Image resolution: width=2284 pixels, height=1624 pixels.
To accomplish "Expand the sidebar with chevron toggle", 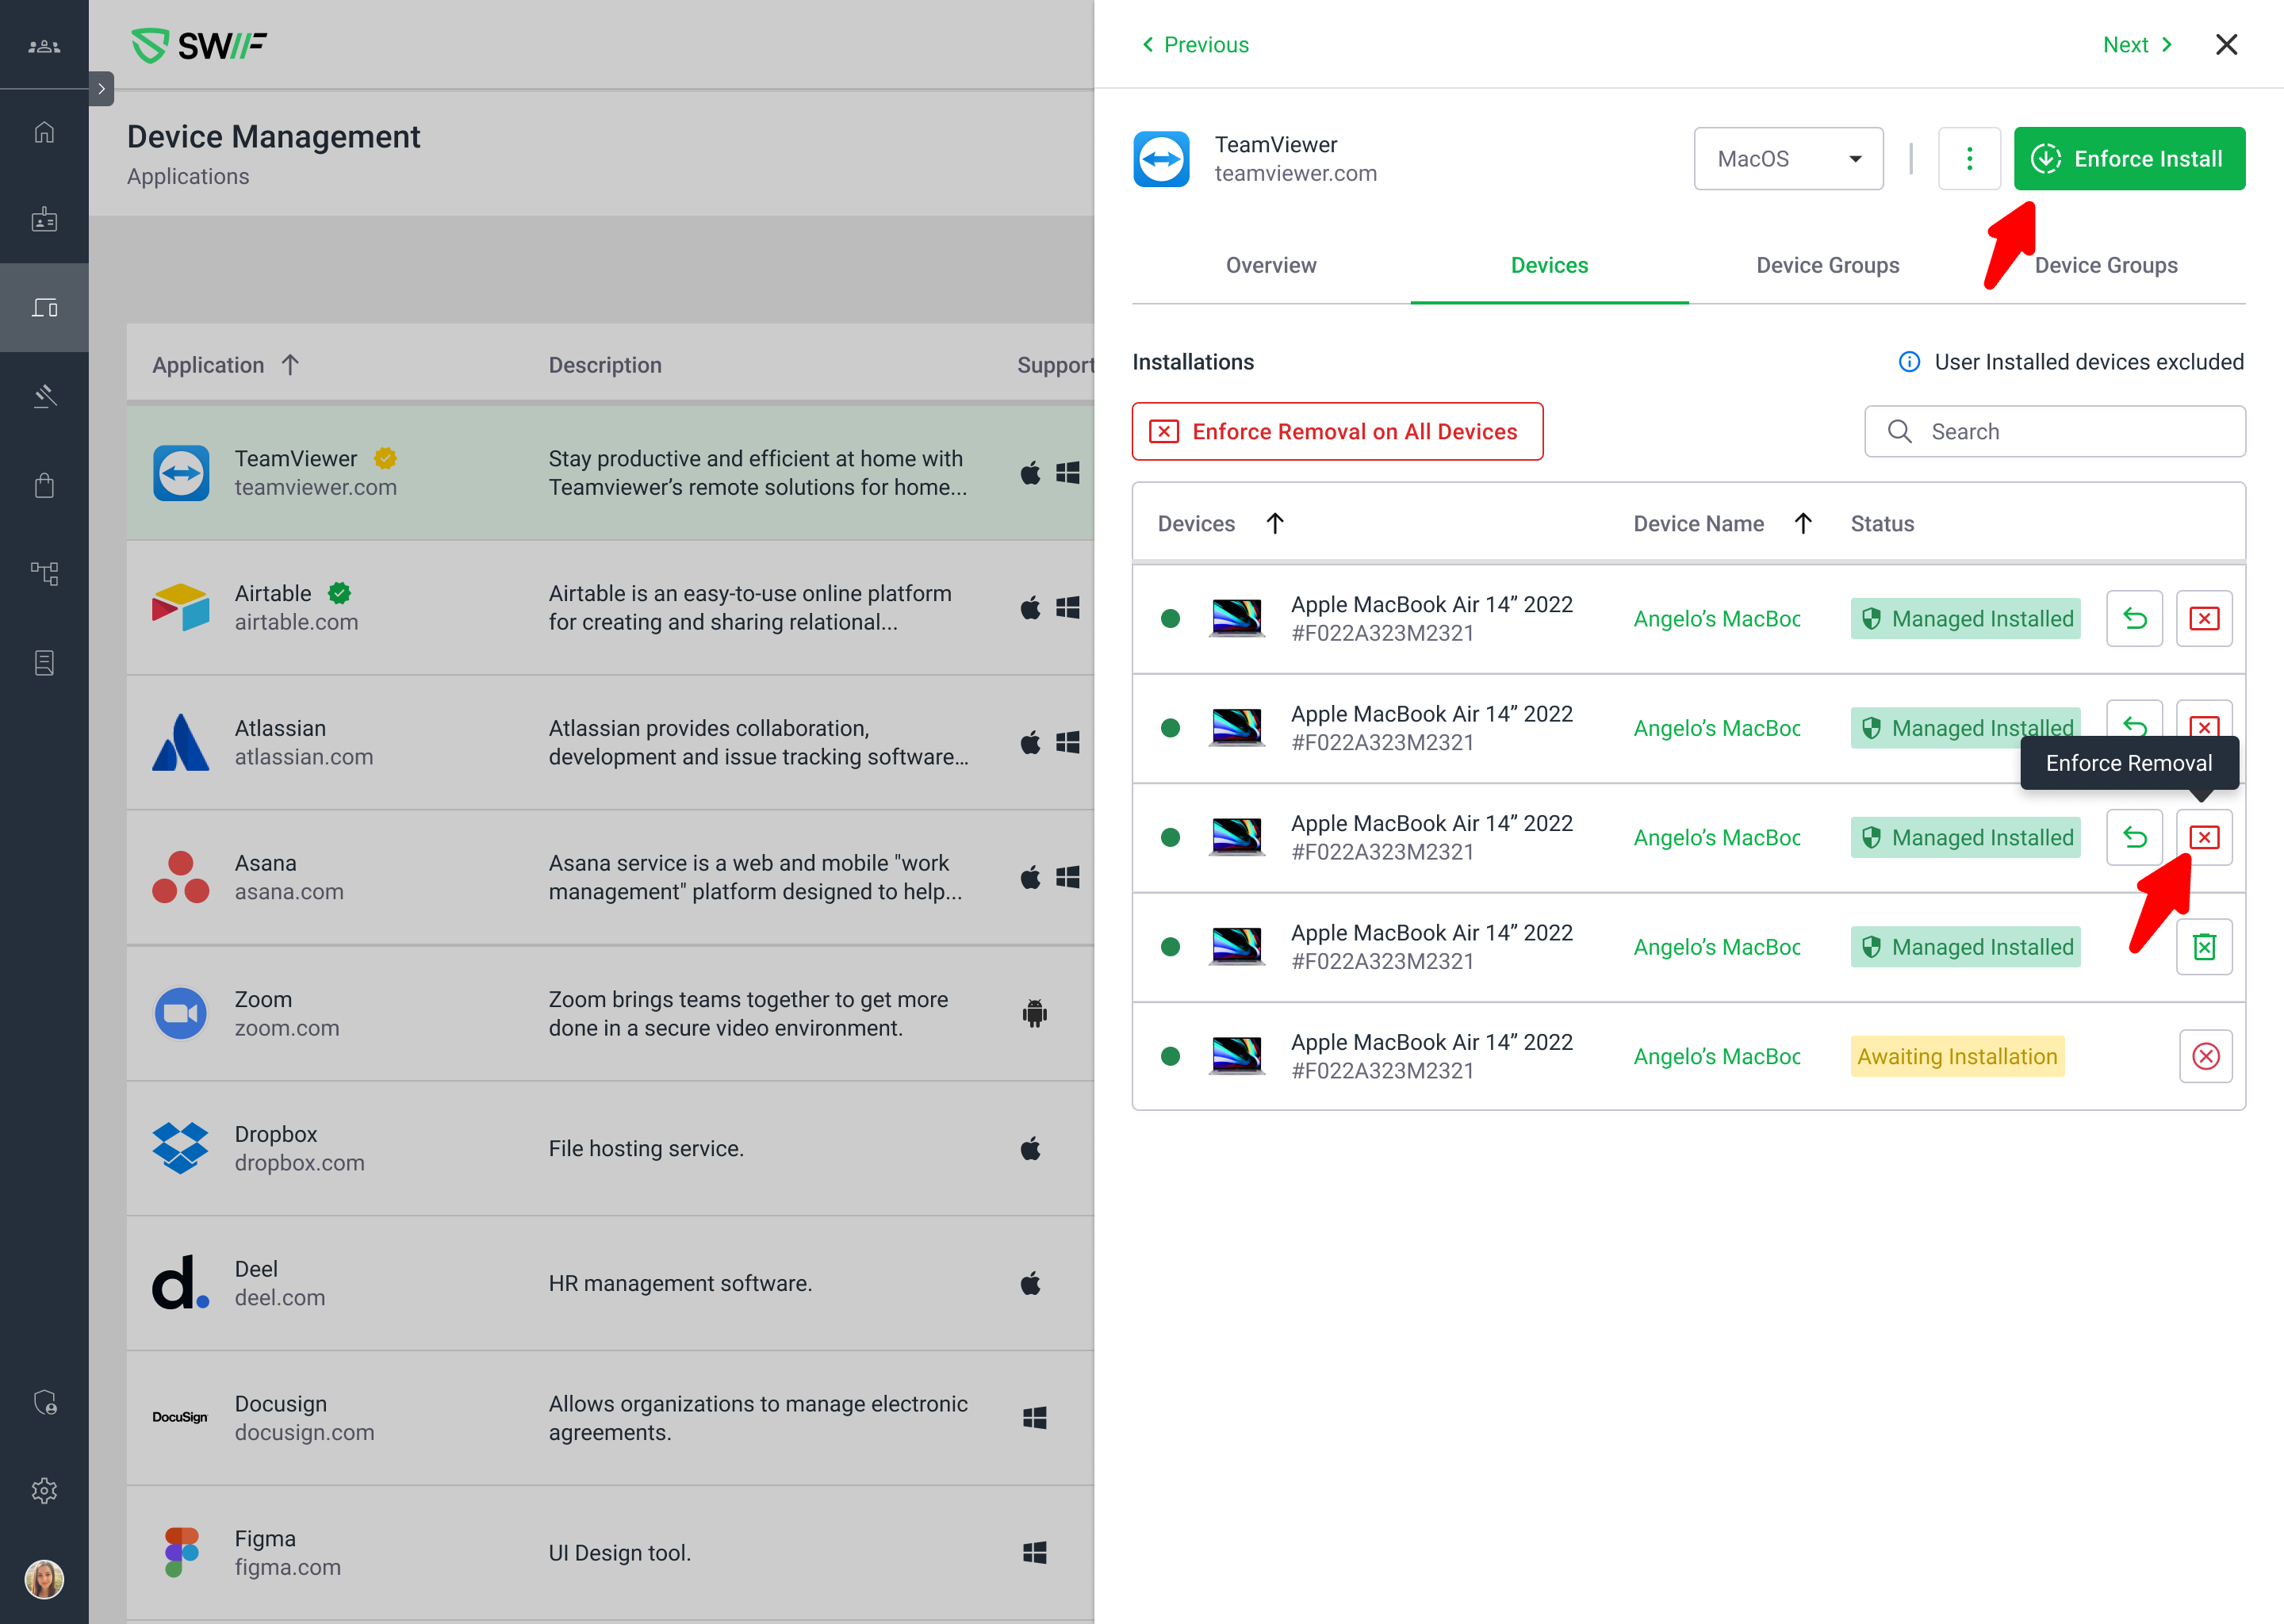I will tap(101, 88).
